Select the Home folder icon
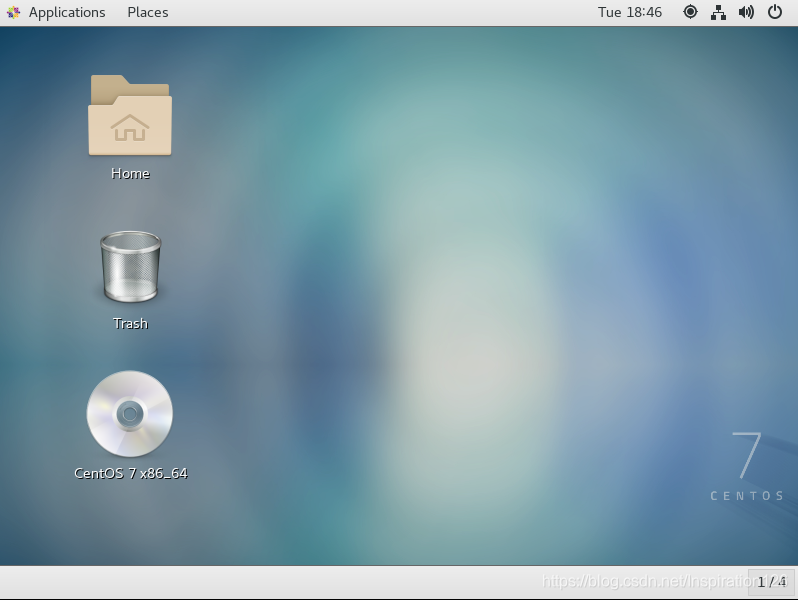798x600 pixels. coord(130,115)
